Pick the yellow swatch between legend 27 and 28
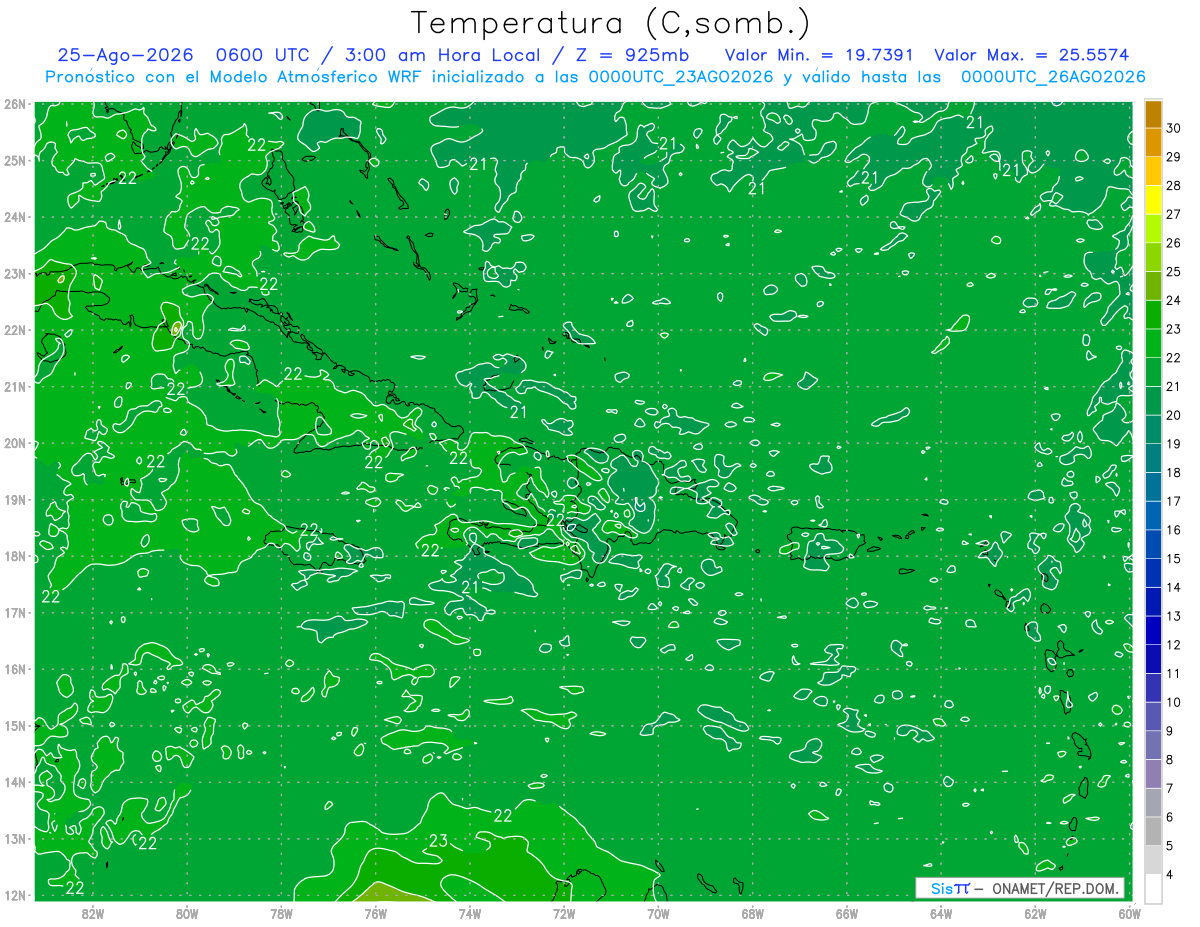The height and width of the screenshot is (927, 1200). tap(1153, 200)
